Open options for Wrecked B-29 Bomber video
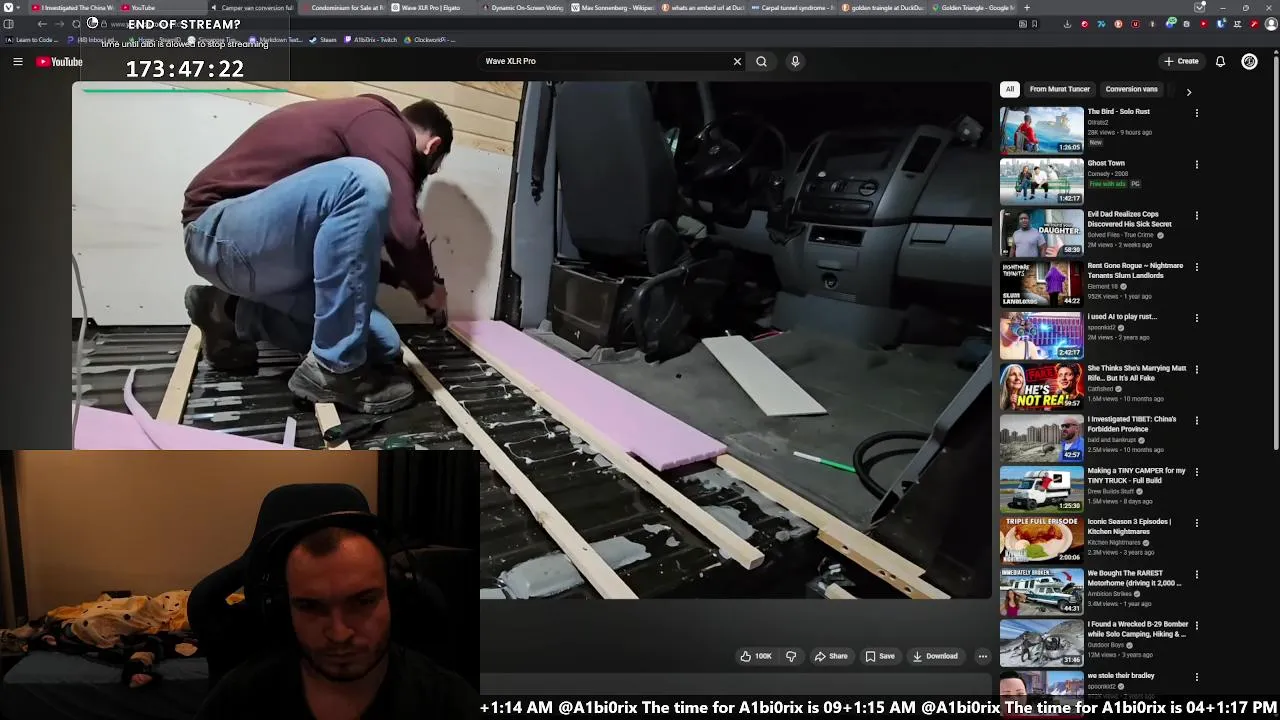The height and width of the screenshot is (720, 1280). coord(1196,625)
